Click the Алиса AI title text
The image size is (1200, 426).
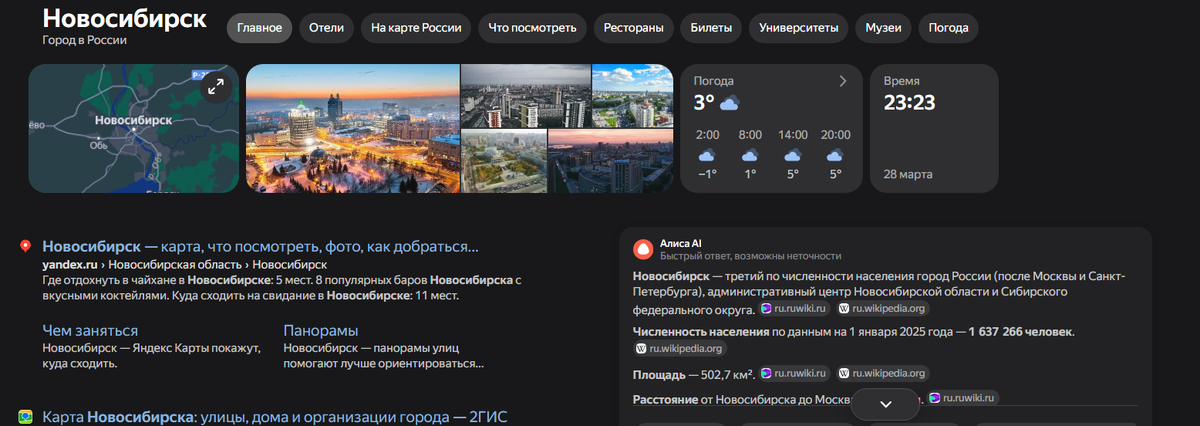pos(681,243)
